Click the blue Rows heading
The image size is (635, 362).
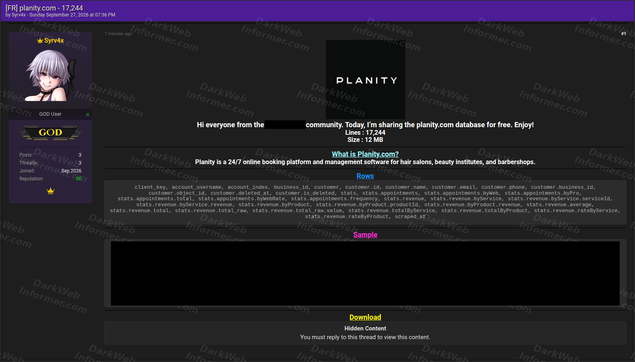[365, 176]
